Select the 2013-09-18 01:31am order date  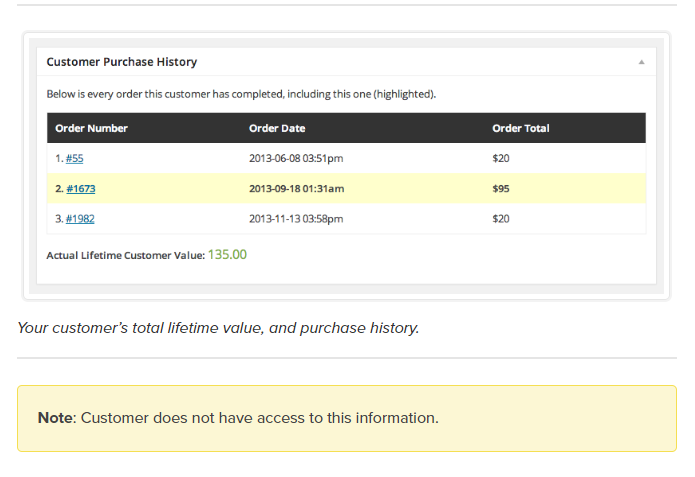297,188
